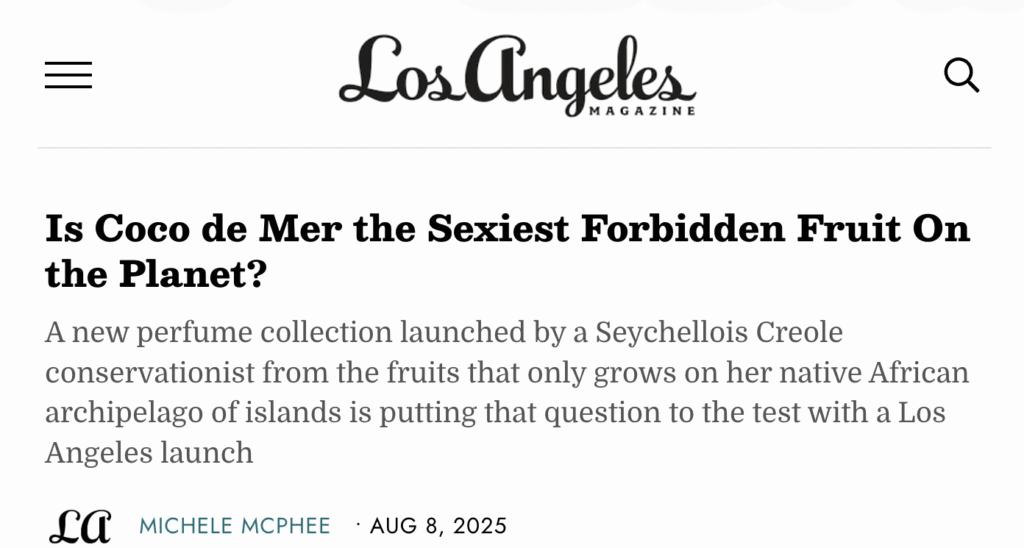Image resolution: width=1024 pixels, height=548 pixels.
Task: Go home via Los Angeles Magazine logo
Action: [517, 76]
